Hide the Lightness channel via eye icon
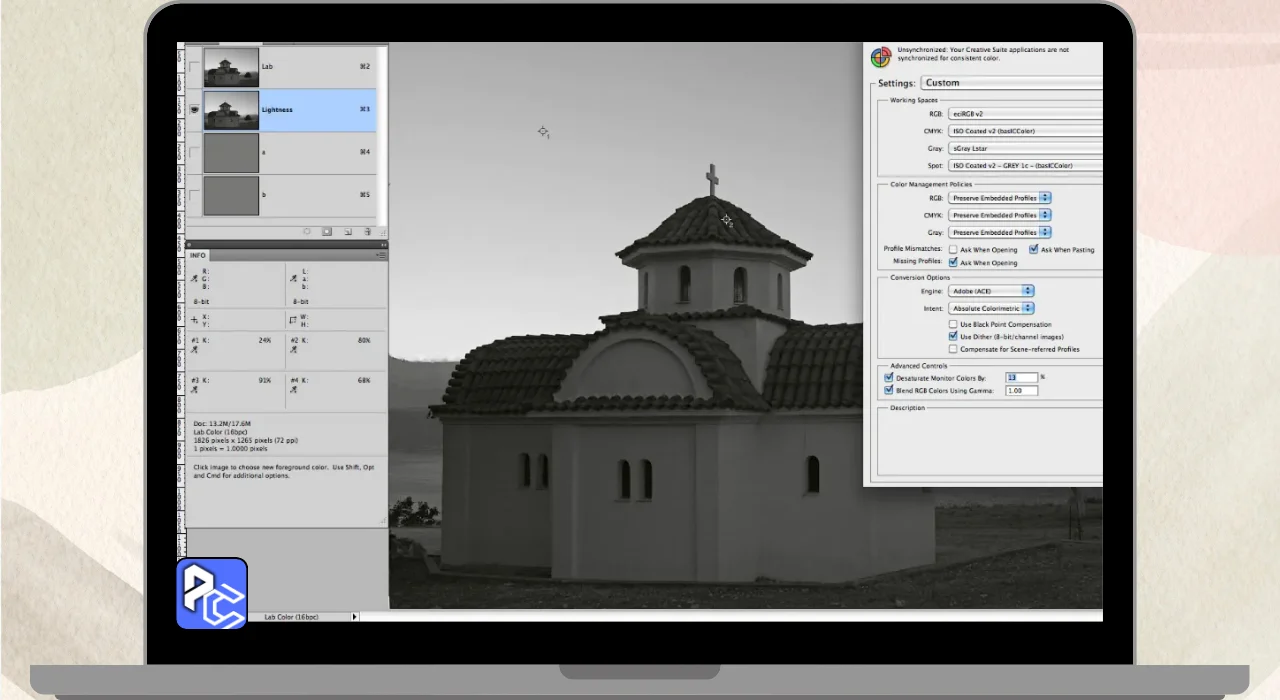Viewport: 1280px width, 700px height. pyautogui.click(x=194, y=110)
